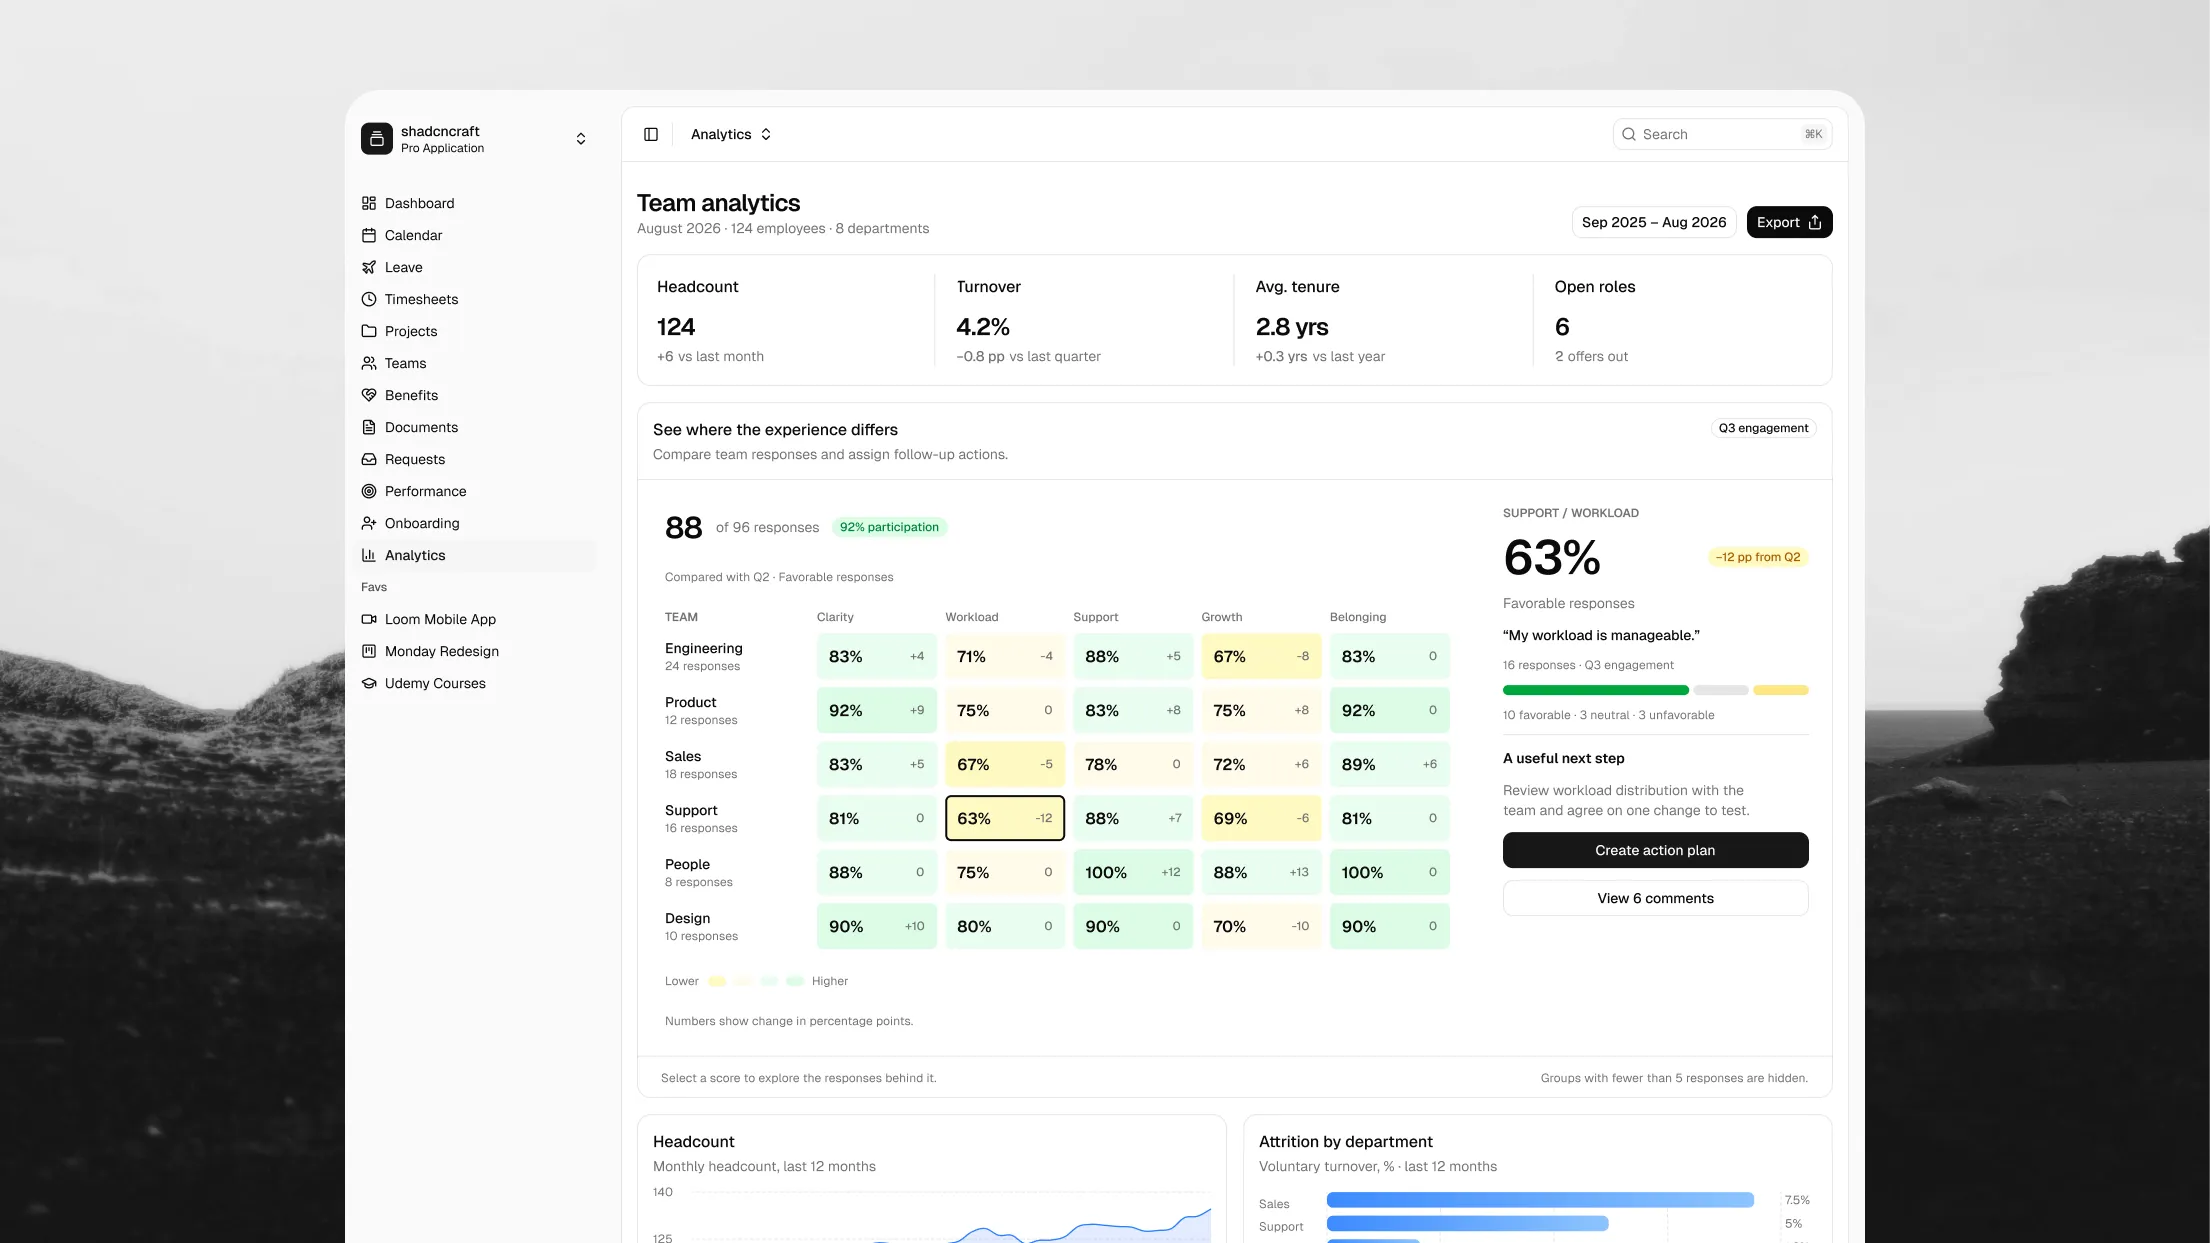Viewport: 2210px width, 1243px height.
Task: Click the Calendar icon in sidebar
Action: (x=369, y=235)
